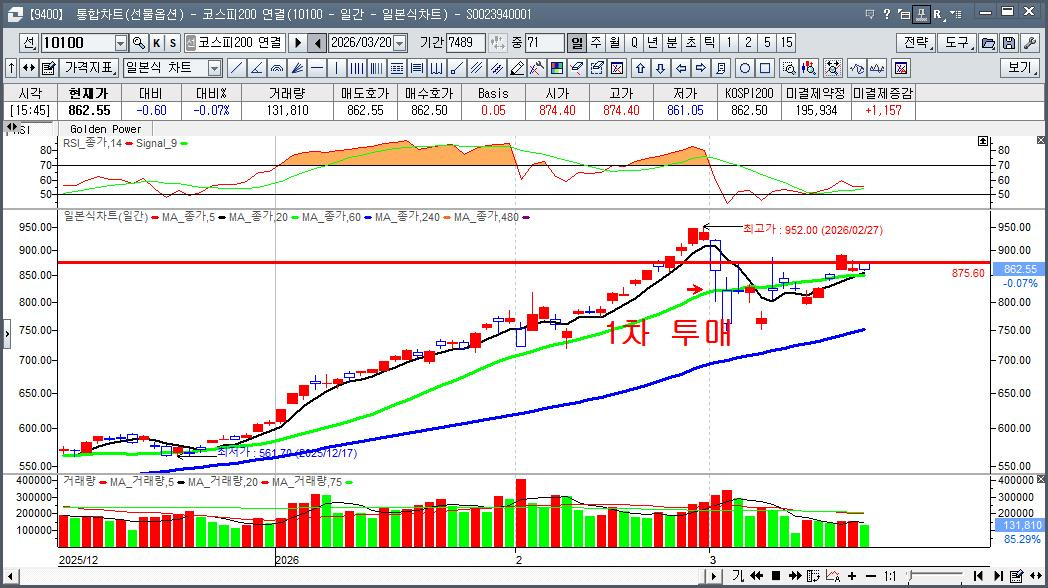Viewport: 1048px width, 588px height.
Task: Open the color palette chart tool
Action: tap(557, 67)
